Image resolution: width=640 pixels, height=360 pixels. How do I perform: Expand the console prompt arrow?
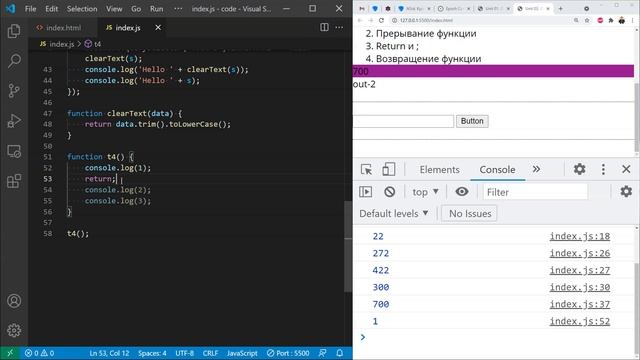pos(362,337)
